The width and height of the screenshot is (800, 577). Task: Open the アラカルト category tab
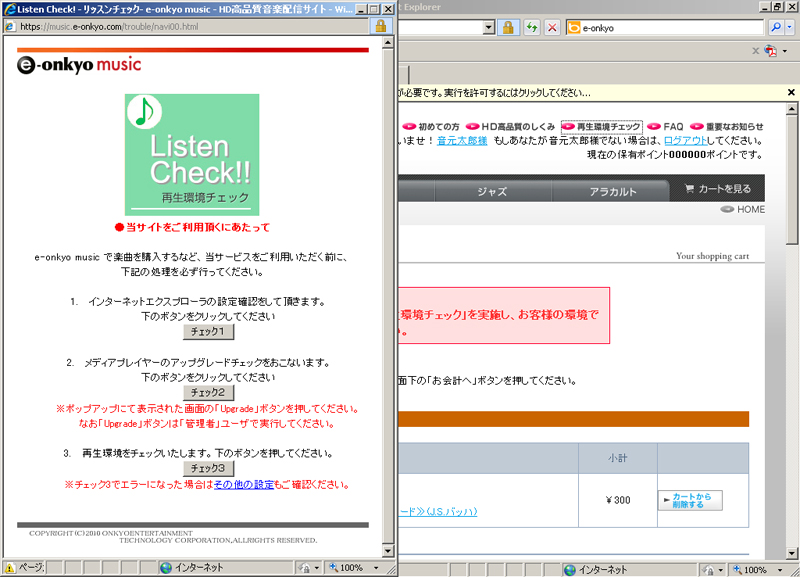pos(613,190)
